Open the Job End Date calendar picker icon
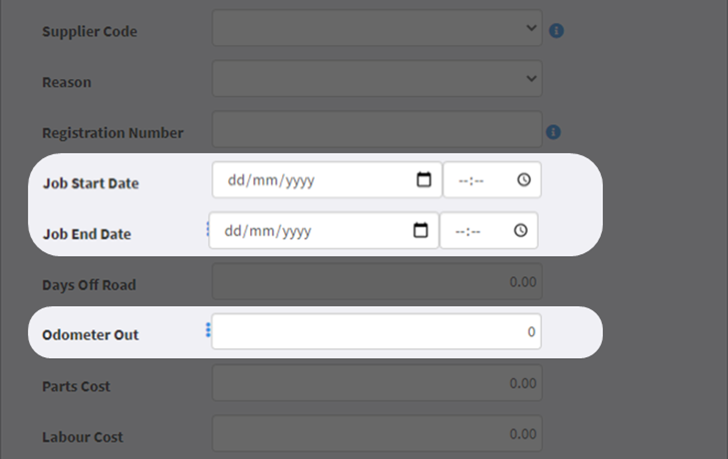 (420, 230)
